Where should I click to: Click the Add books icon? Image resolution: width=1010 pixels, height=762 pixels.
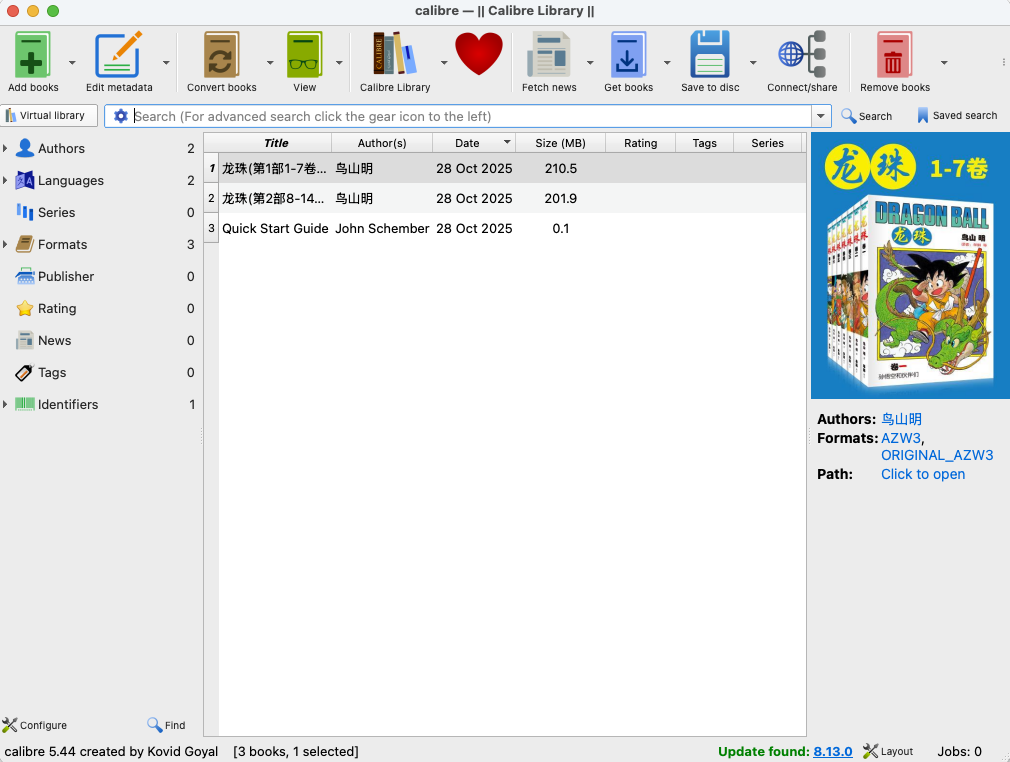[33, 56]
